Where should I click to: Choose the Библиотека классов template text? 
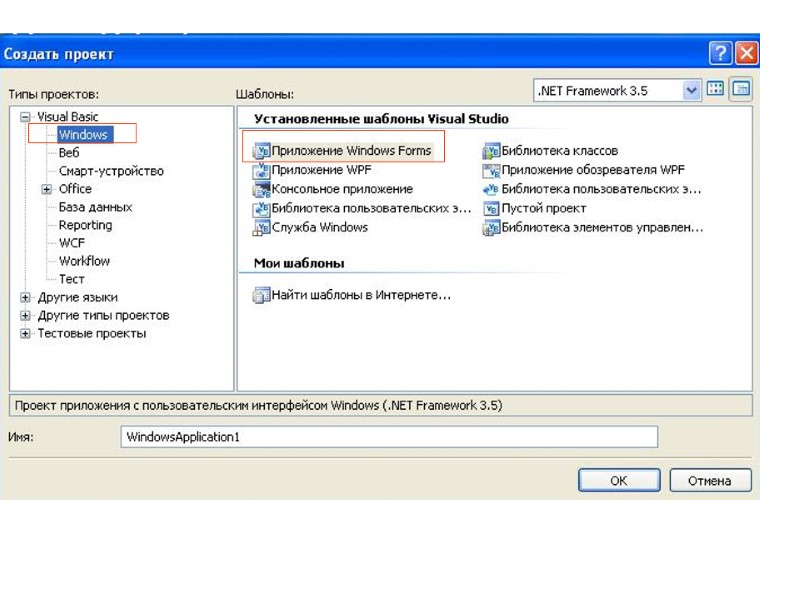560,151
